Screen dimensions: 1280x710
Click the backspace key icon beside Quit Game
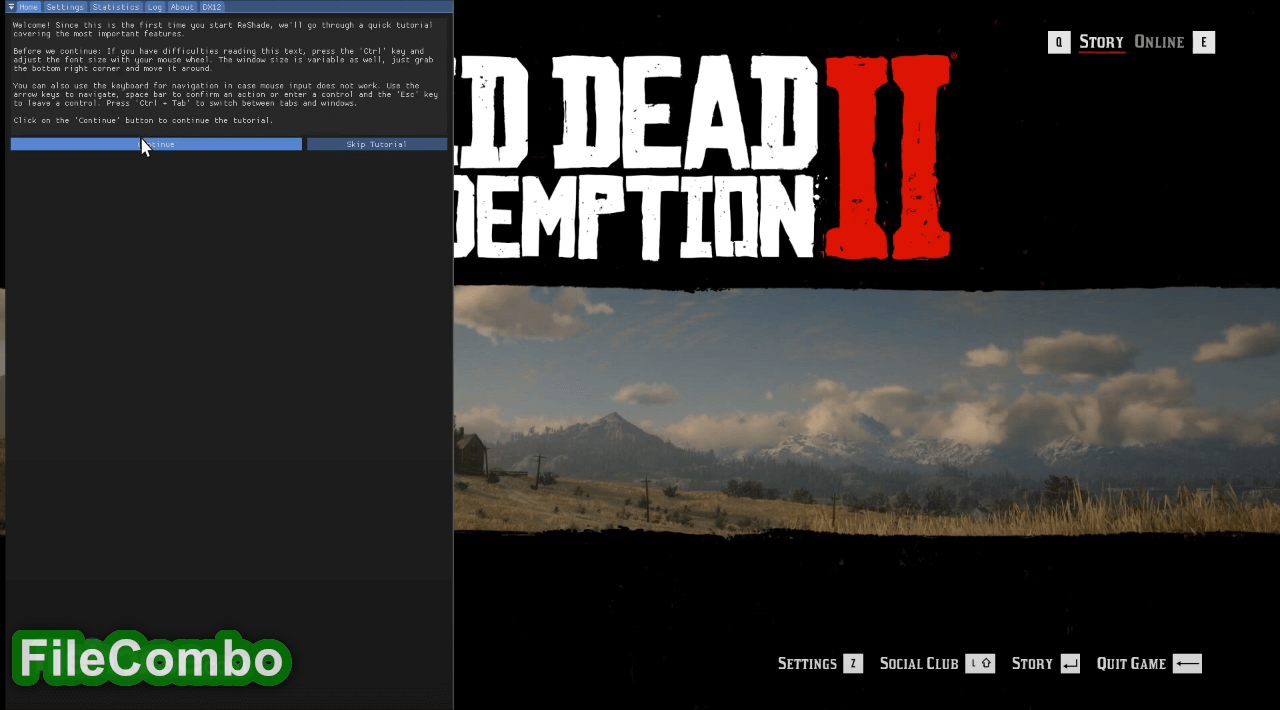(1187, 664)
